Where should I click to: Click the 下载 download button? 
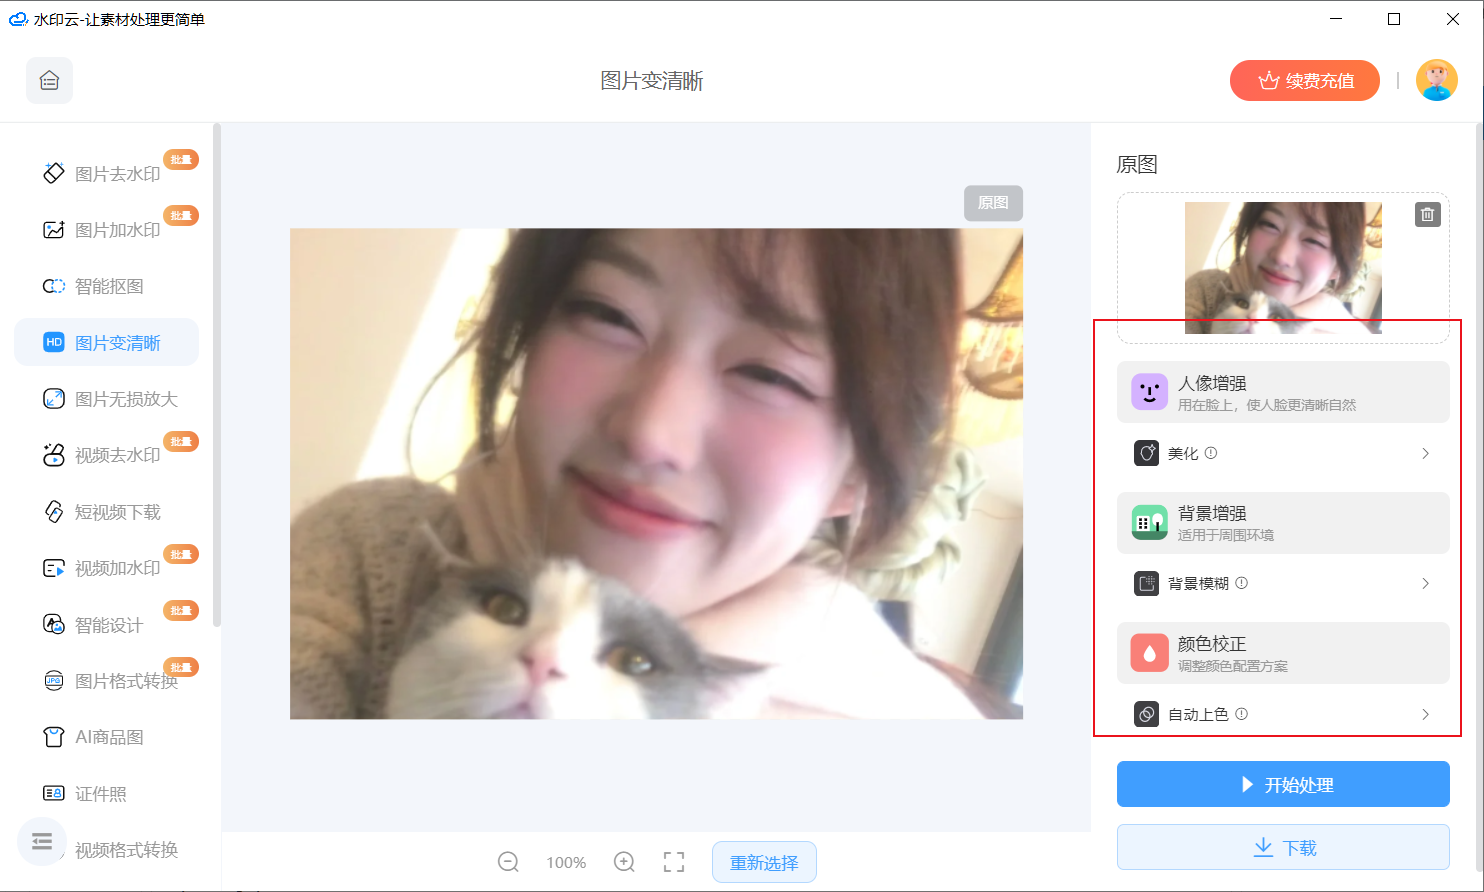tap(1283, 848)
